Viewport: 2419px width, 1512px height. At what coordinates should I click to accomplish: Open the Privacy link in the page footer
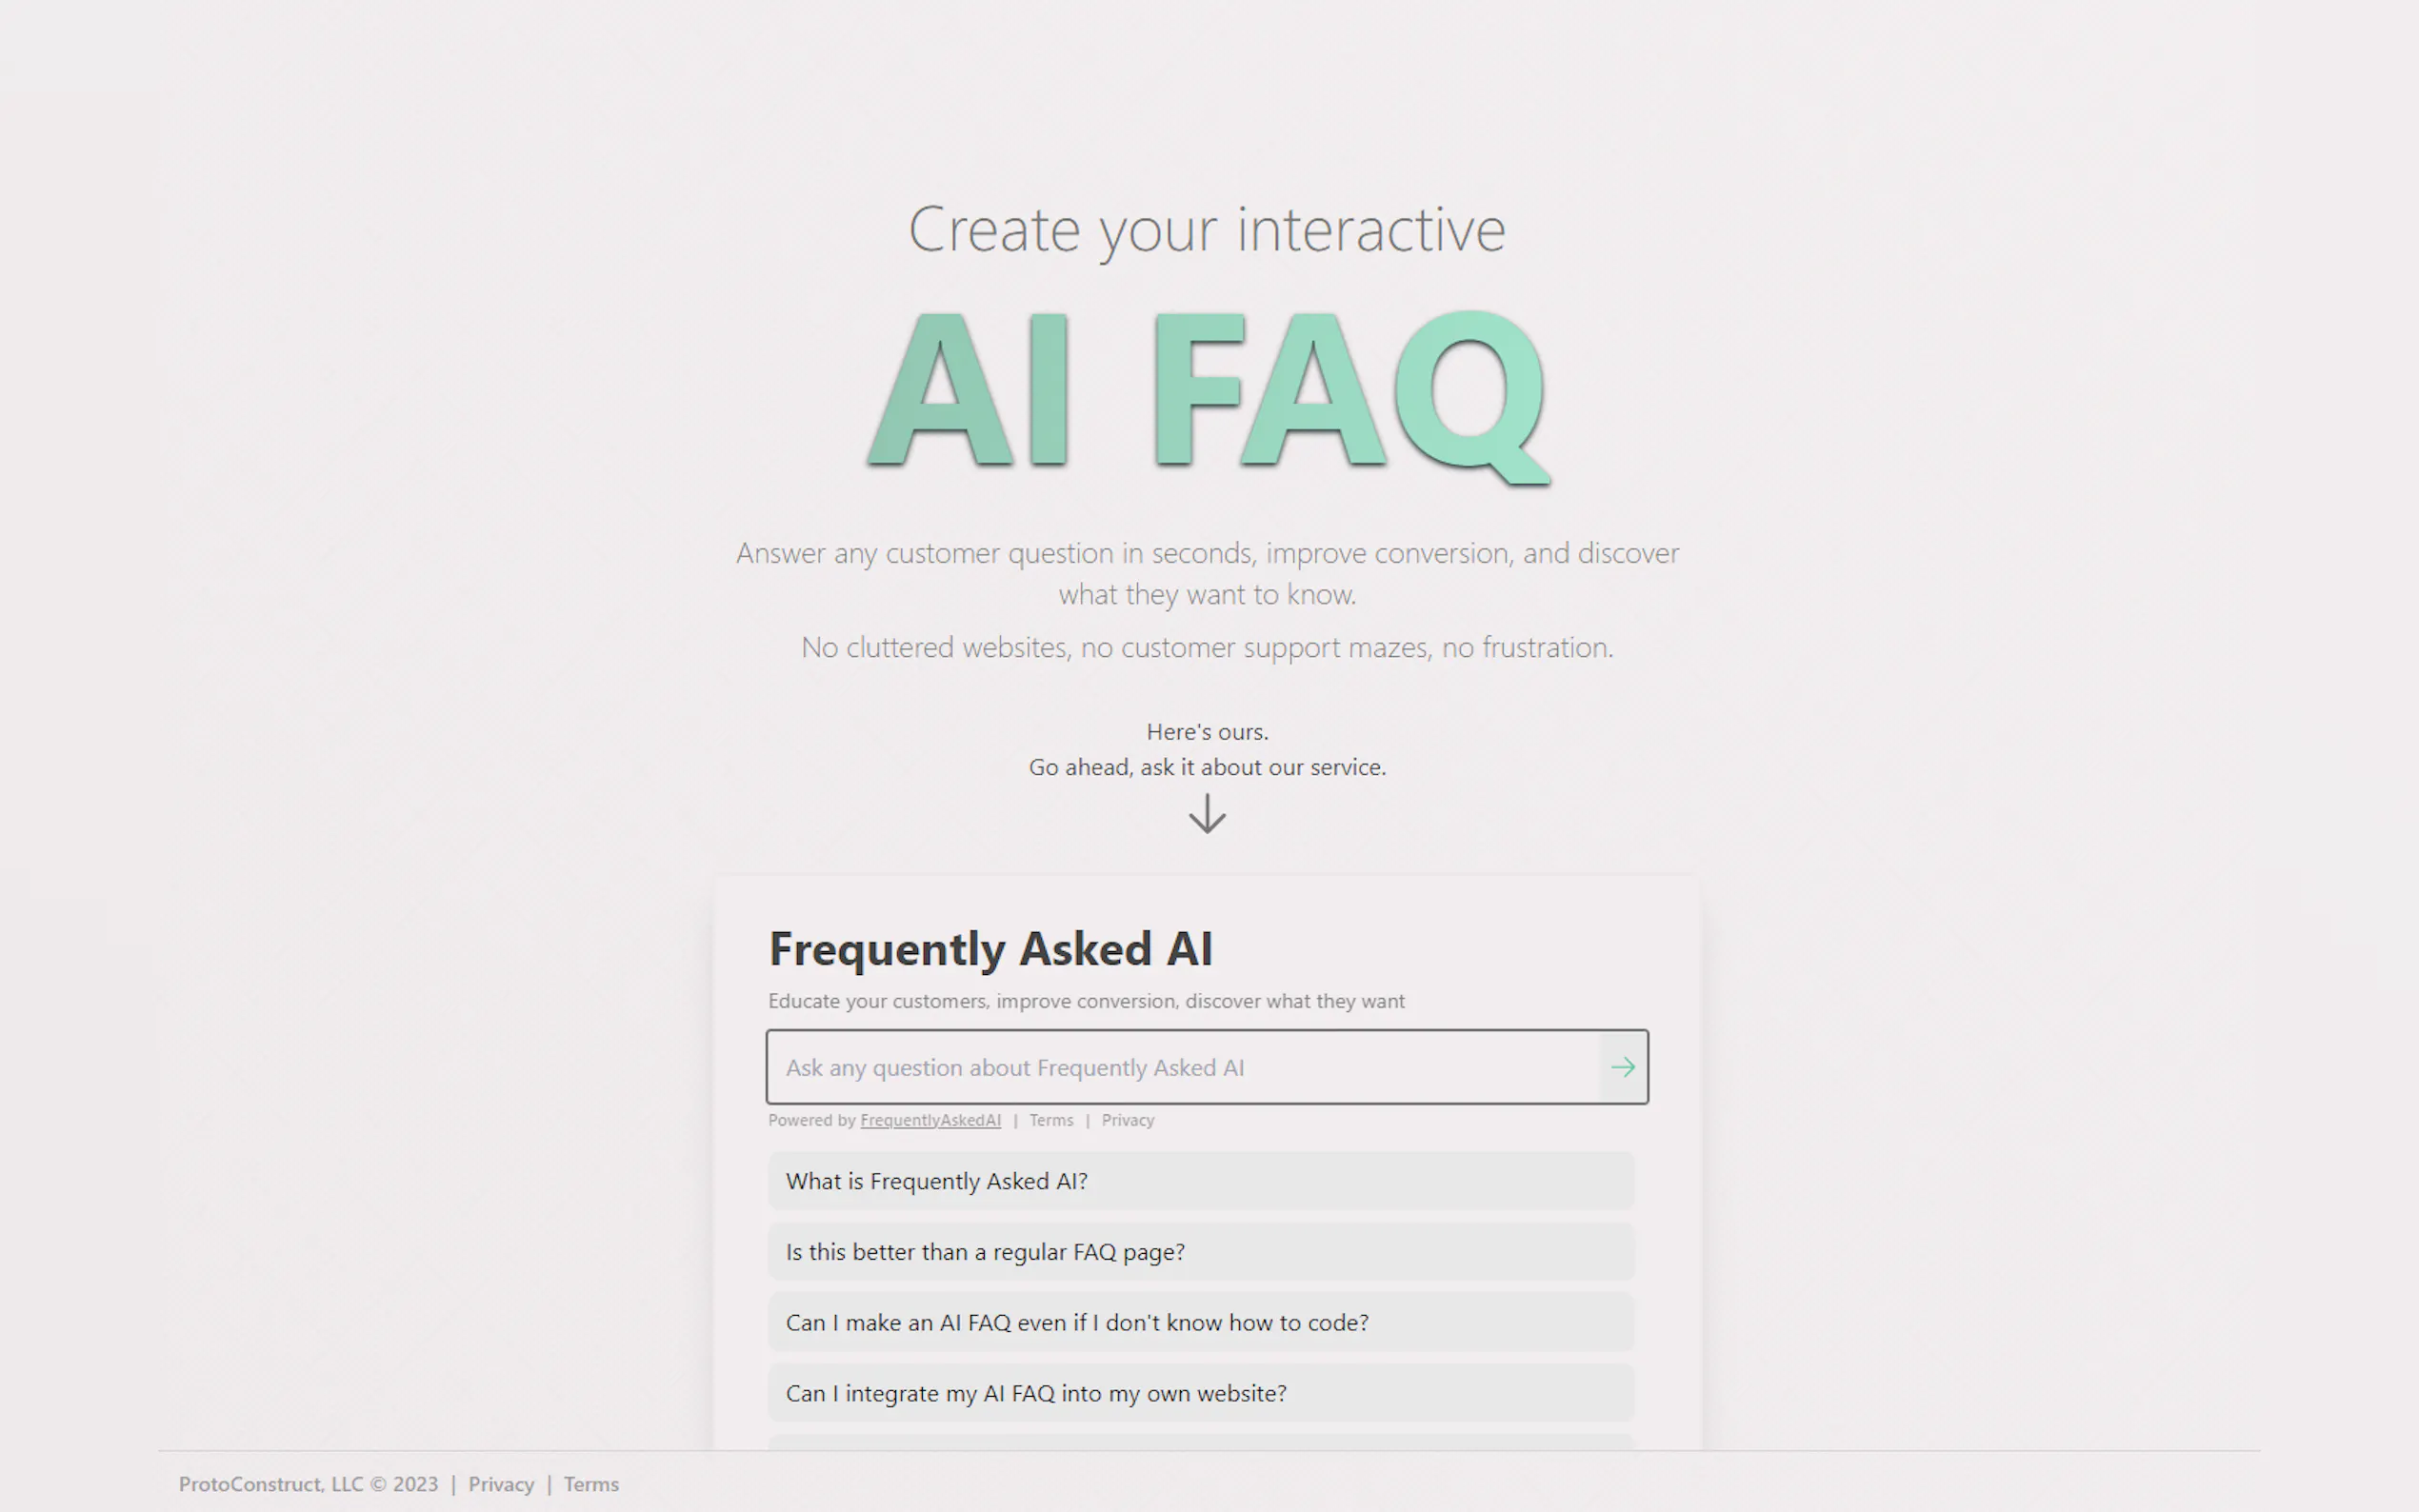pos(501,1484)
